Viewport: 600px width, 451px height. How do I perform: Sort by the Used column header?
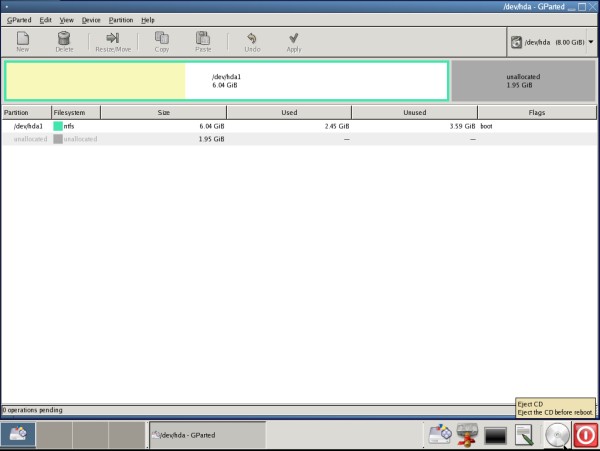289,112
